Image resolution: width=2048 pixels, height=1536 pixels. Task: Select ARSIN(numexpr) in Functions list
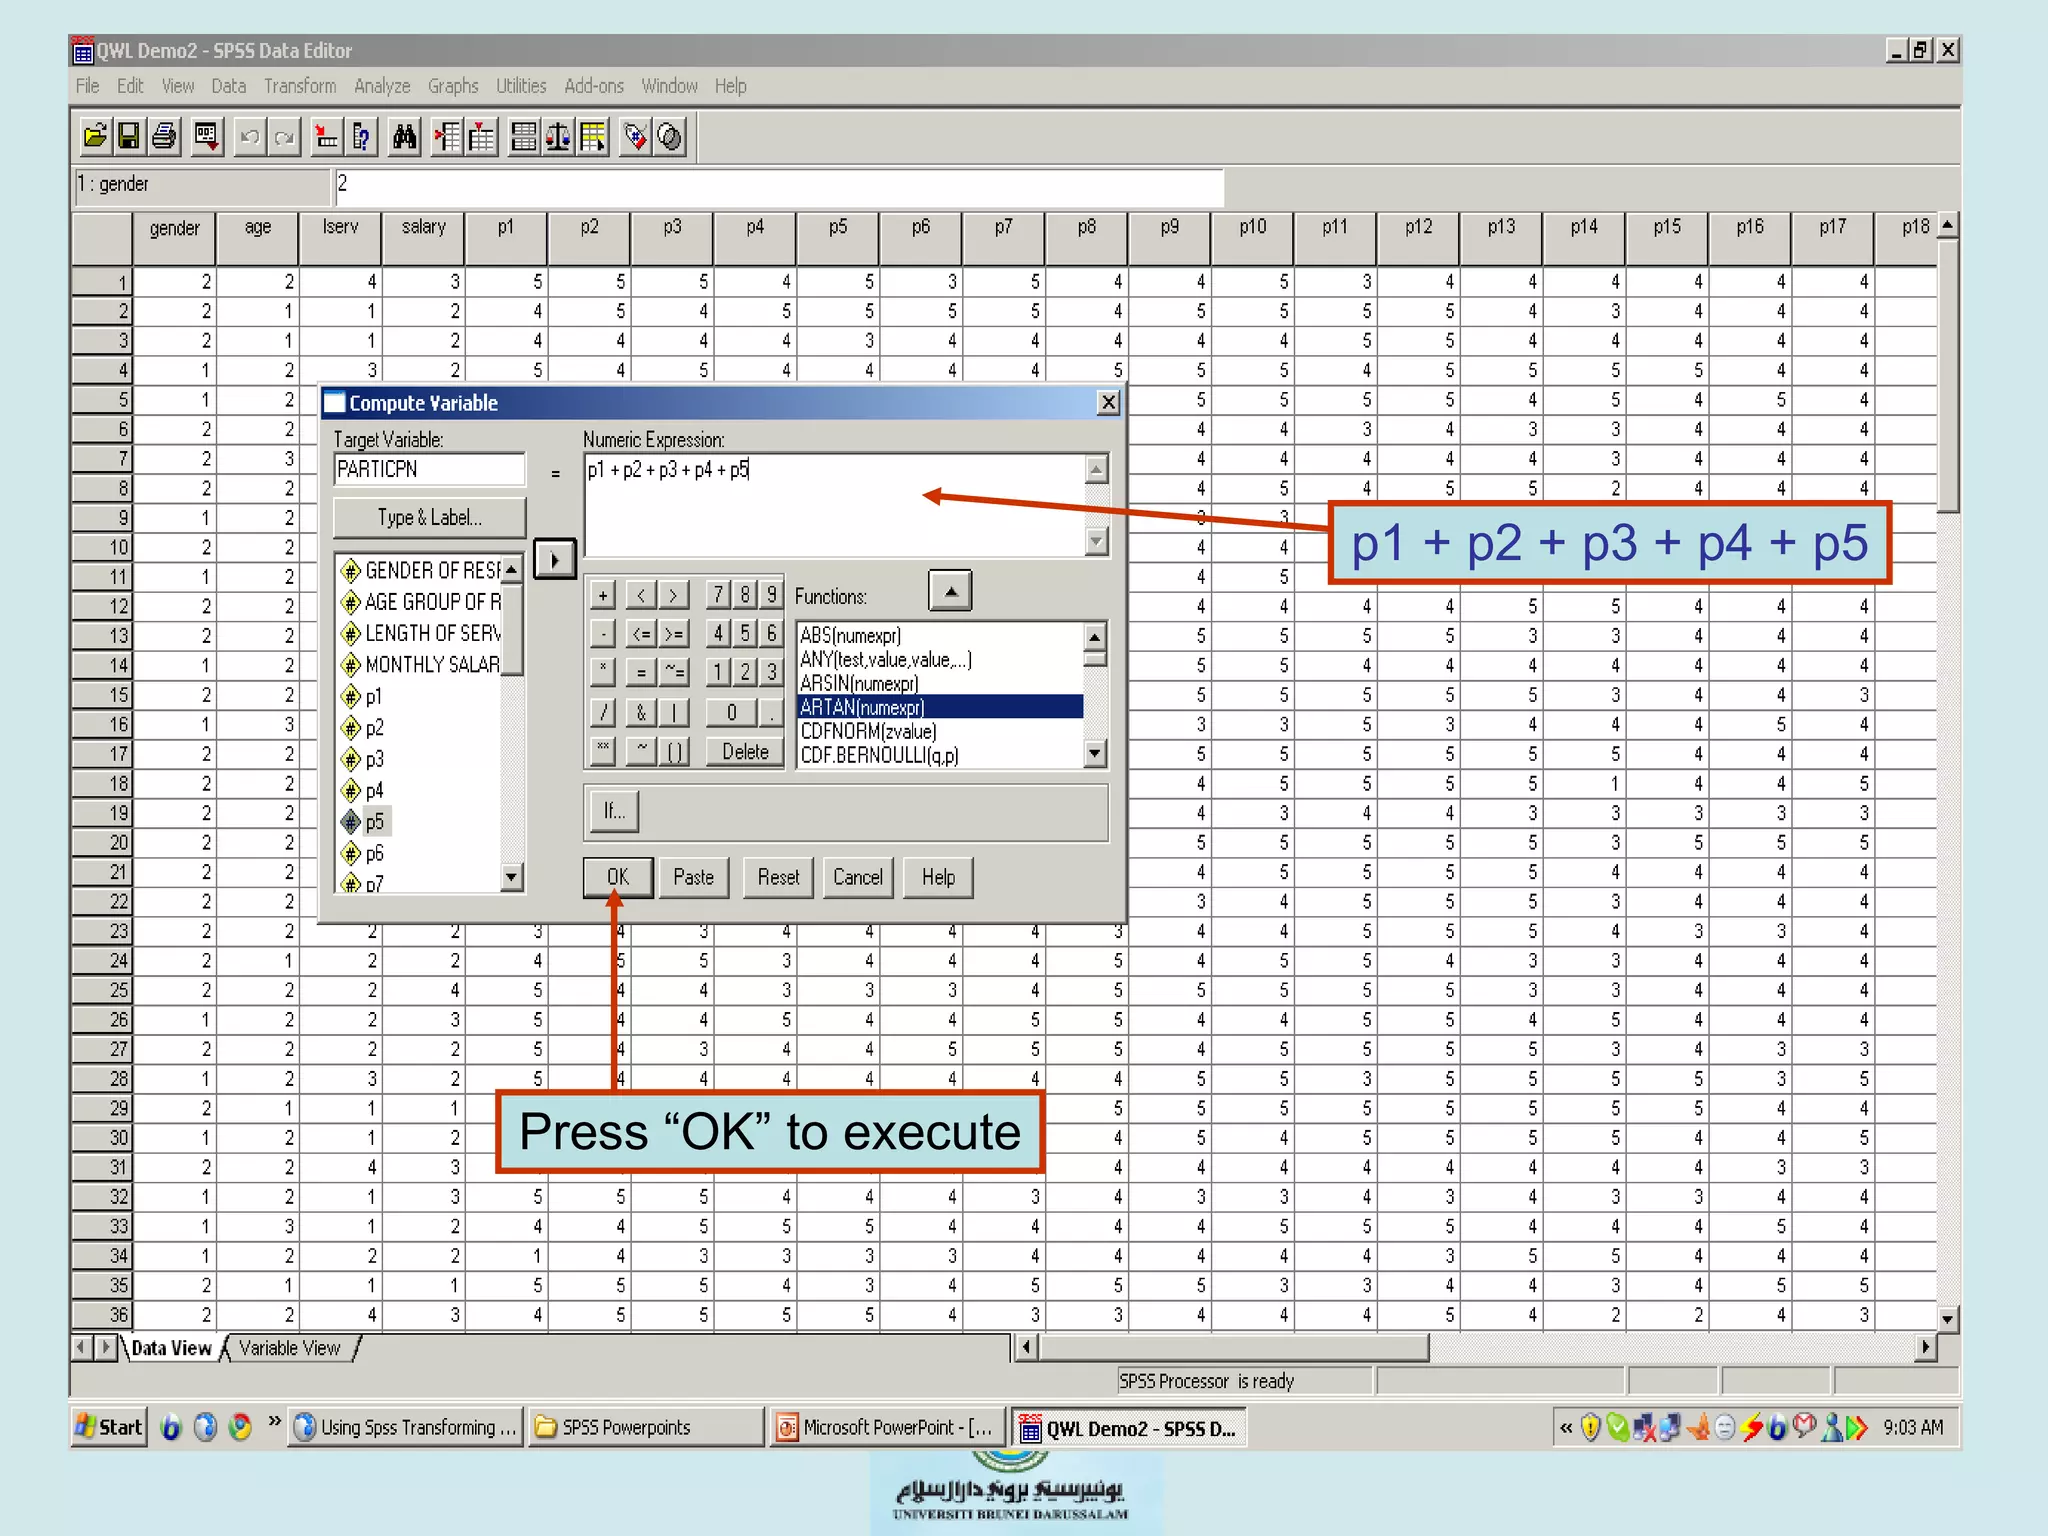pyautogui.click(x=859, y=683)
